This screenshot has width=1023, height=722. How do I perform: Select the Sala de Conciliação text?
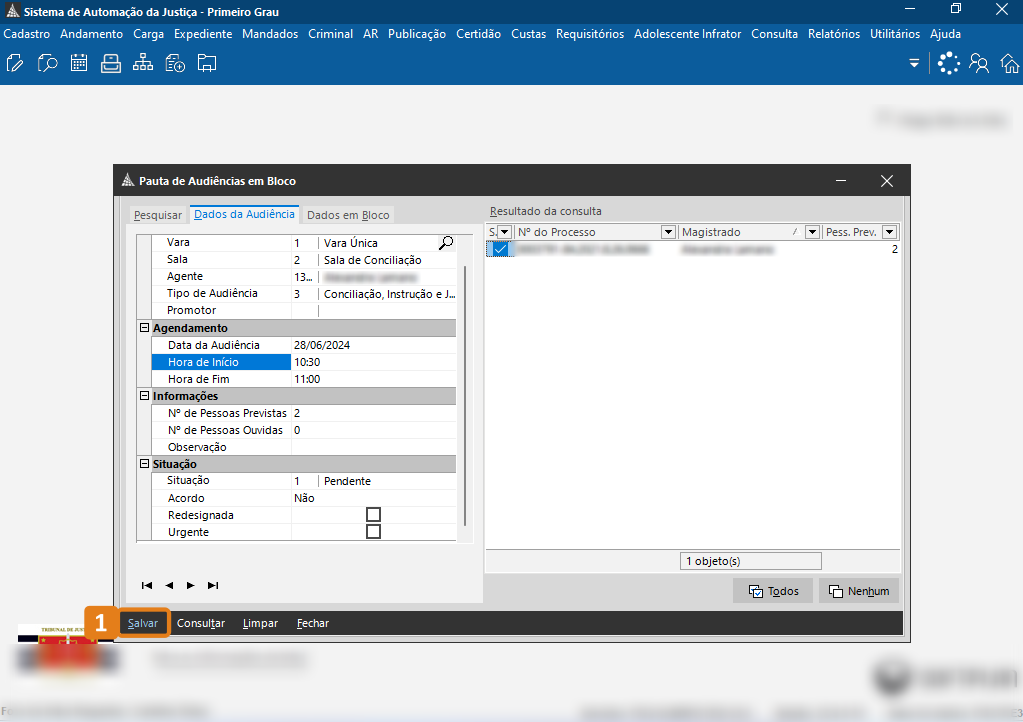tap(373, 260)
